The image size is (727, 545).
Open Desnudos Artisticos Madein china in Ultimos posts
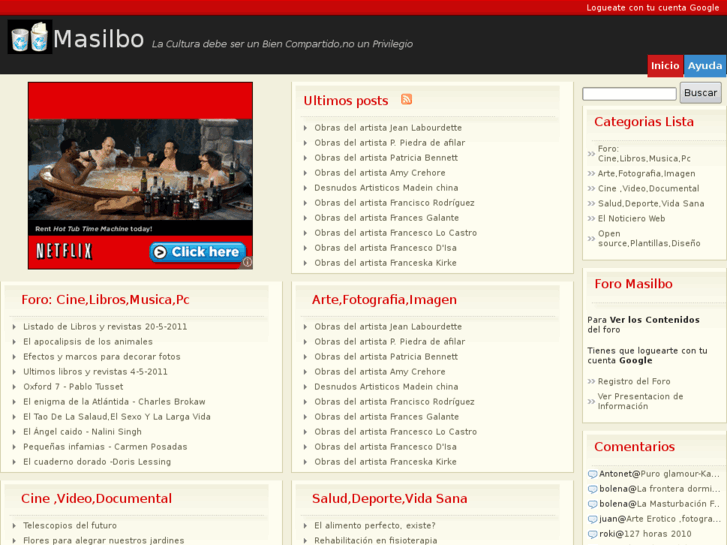tap(386, 188)
